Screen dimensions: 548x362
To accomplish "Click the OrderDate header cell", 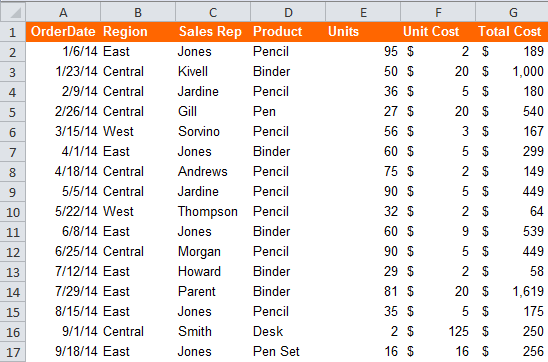I will point(63,32).
